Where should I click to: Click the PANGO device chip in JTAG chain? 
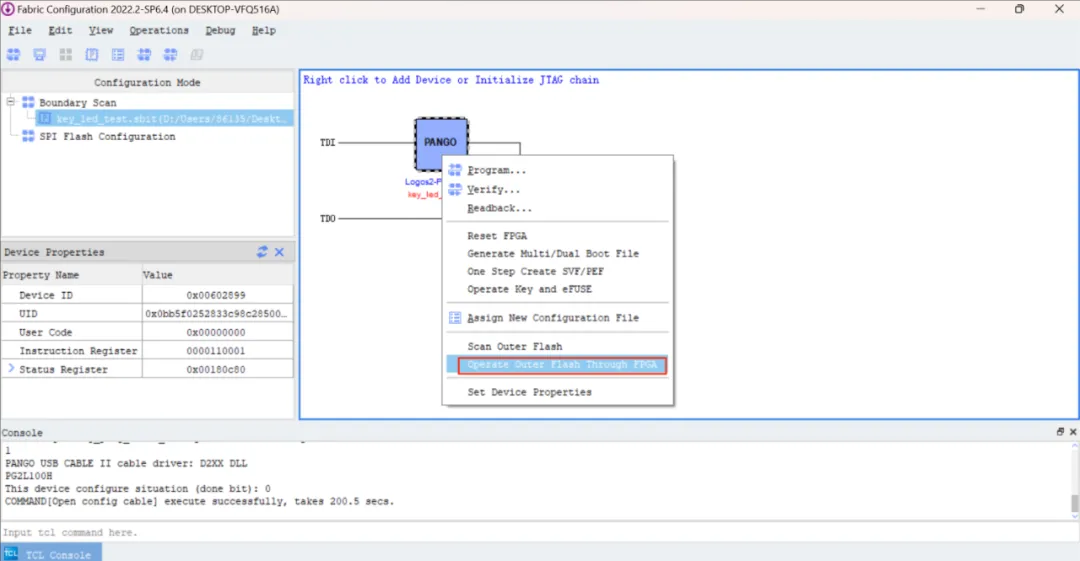[x=441, y=143]
